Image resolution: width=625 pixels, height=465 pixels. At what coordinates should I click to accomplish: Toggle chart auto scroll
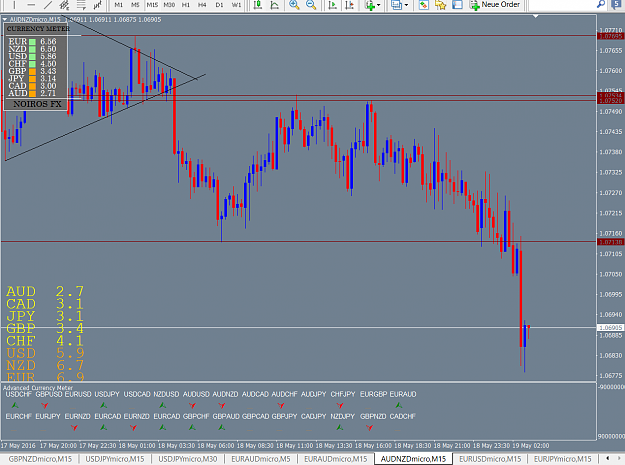[x=332, y=5]
